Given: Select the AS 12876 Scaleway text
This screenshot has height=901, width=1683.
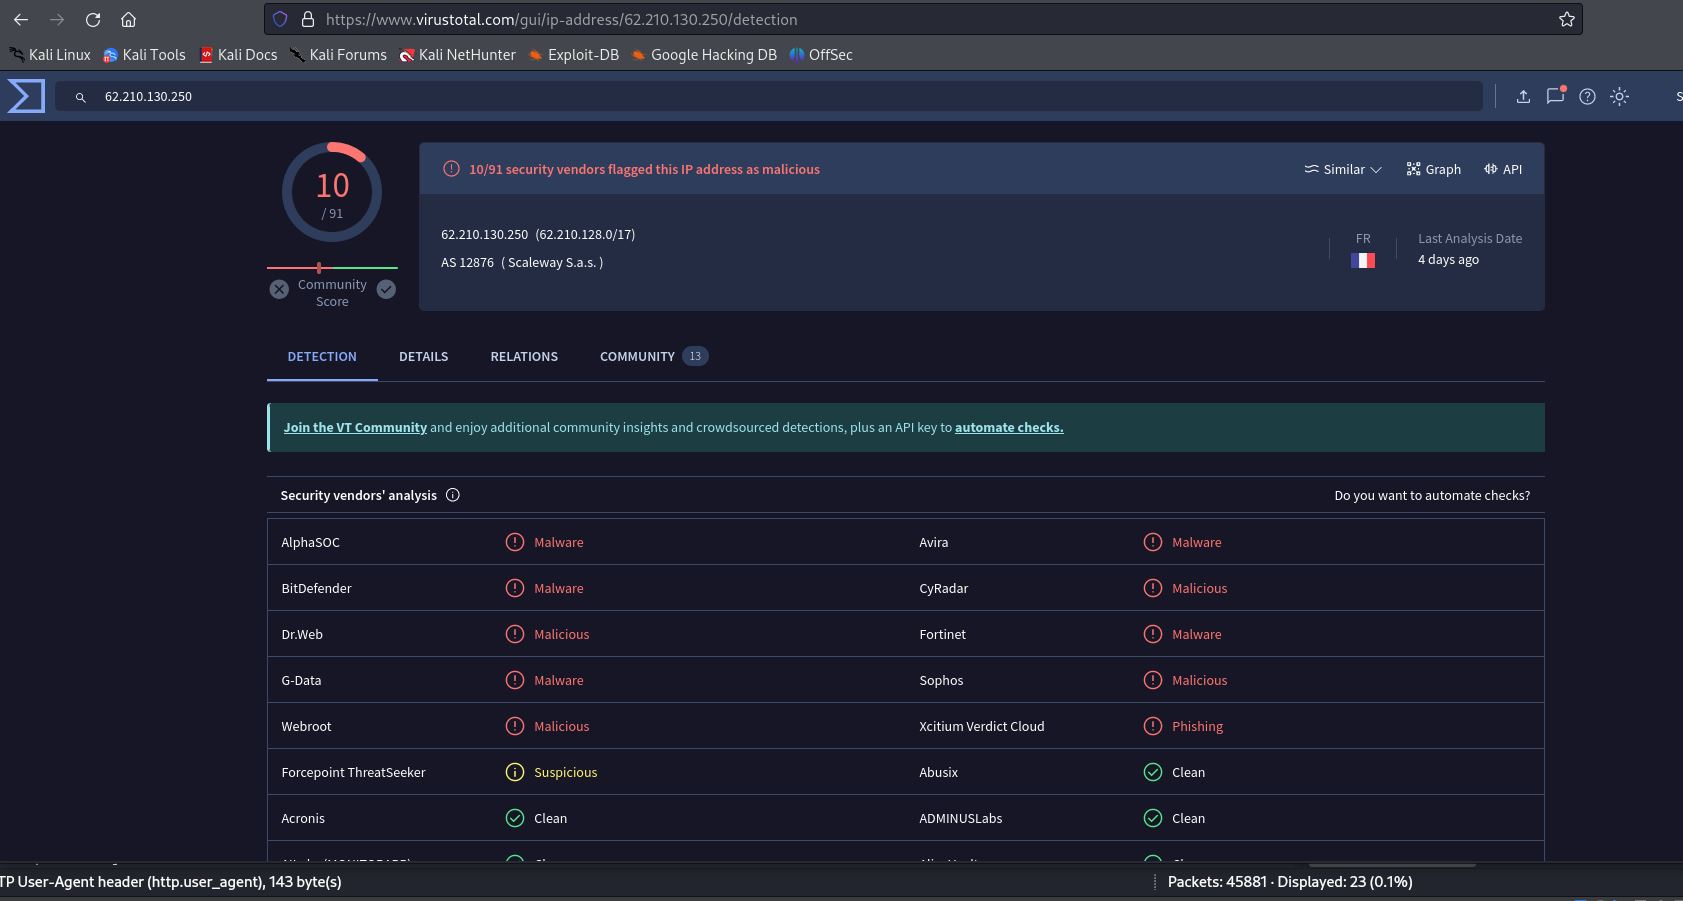Looking at the screenshot, I should click(522, 262).
